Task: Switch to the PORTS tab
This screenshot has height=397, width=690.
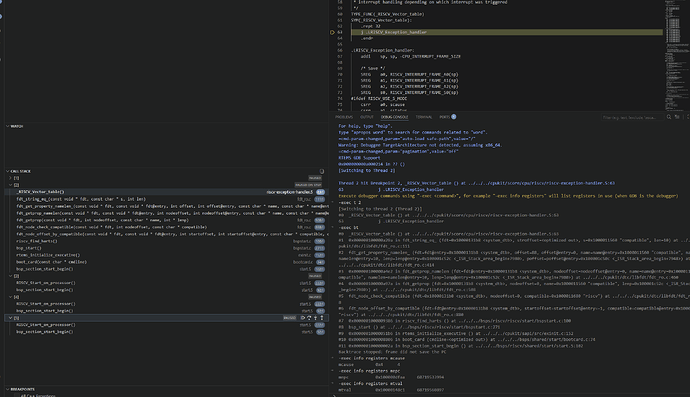Action: tap(444, 117)
